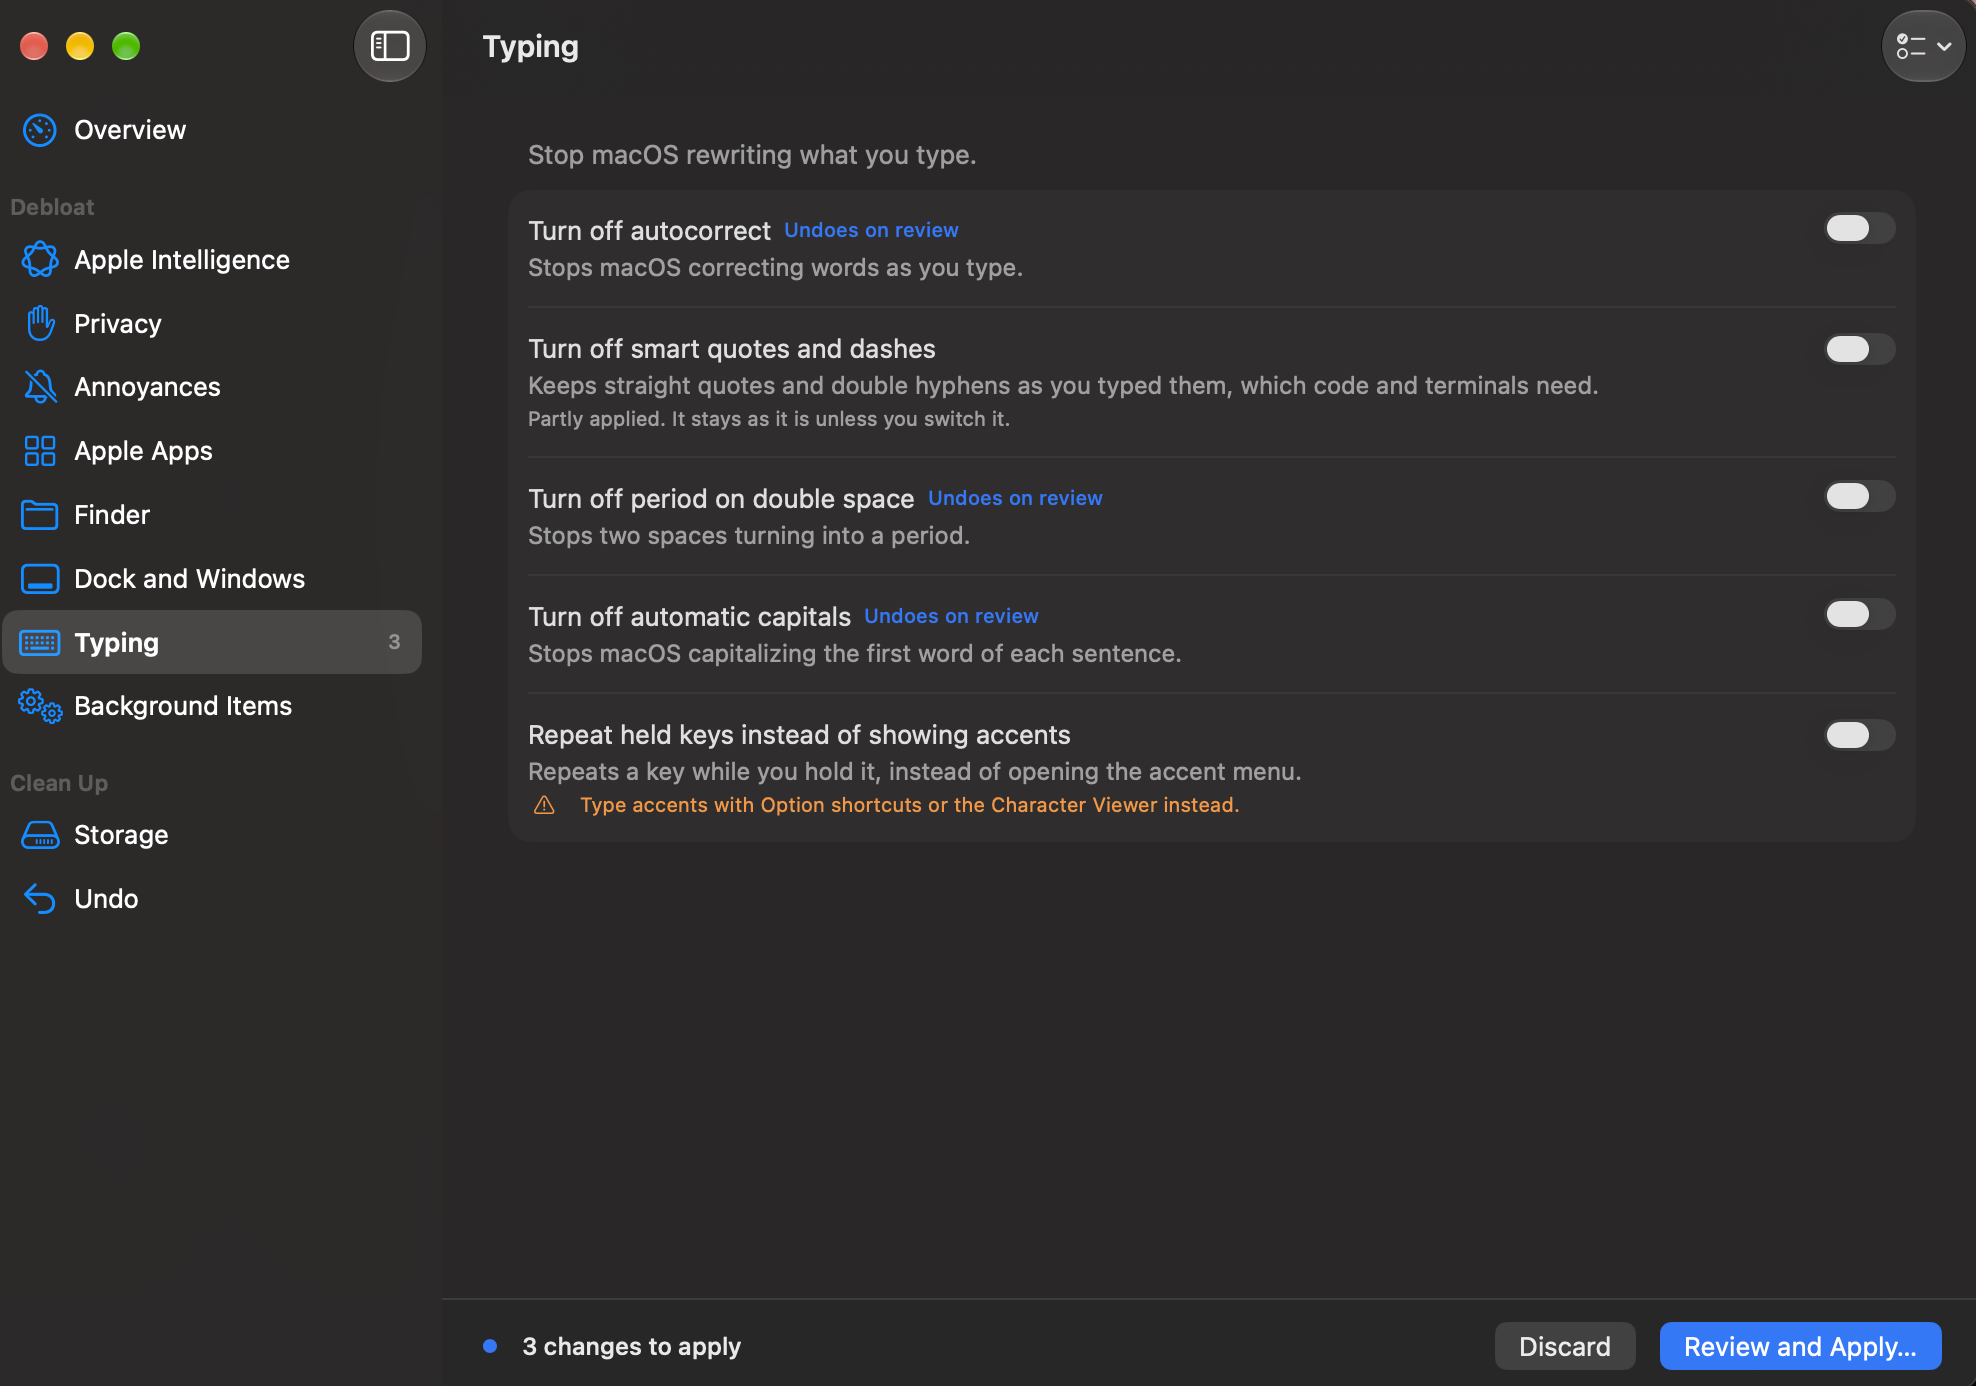Toggle the sidebar visibility button
The height and width of the screenshot is (1386, 1976).
tap(390, 46)
